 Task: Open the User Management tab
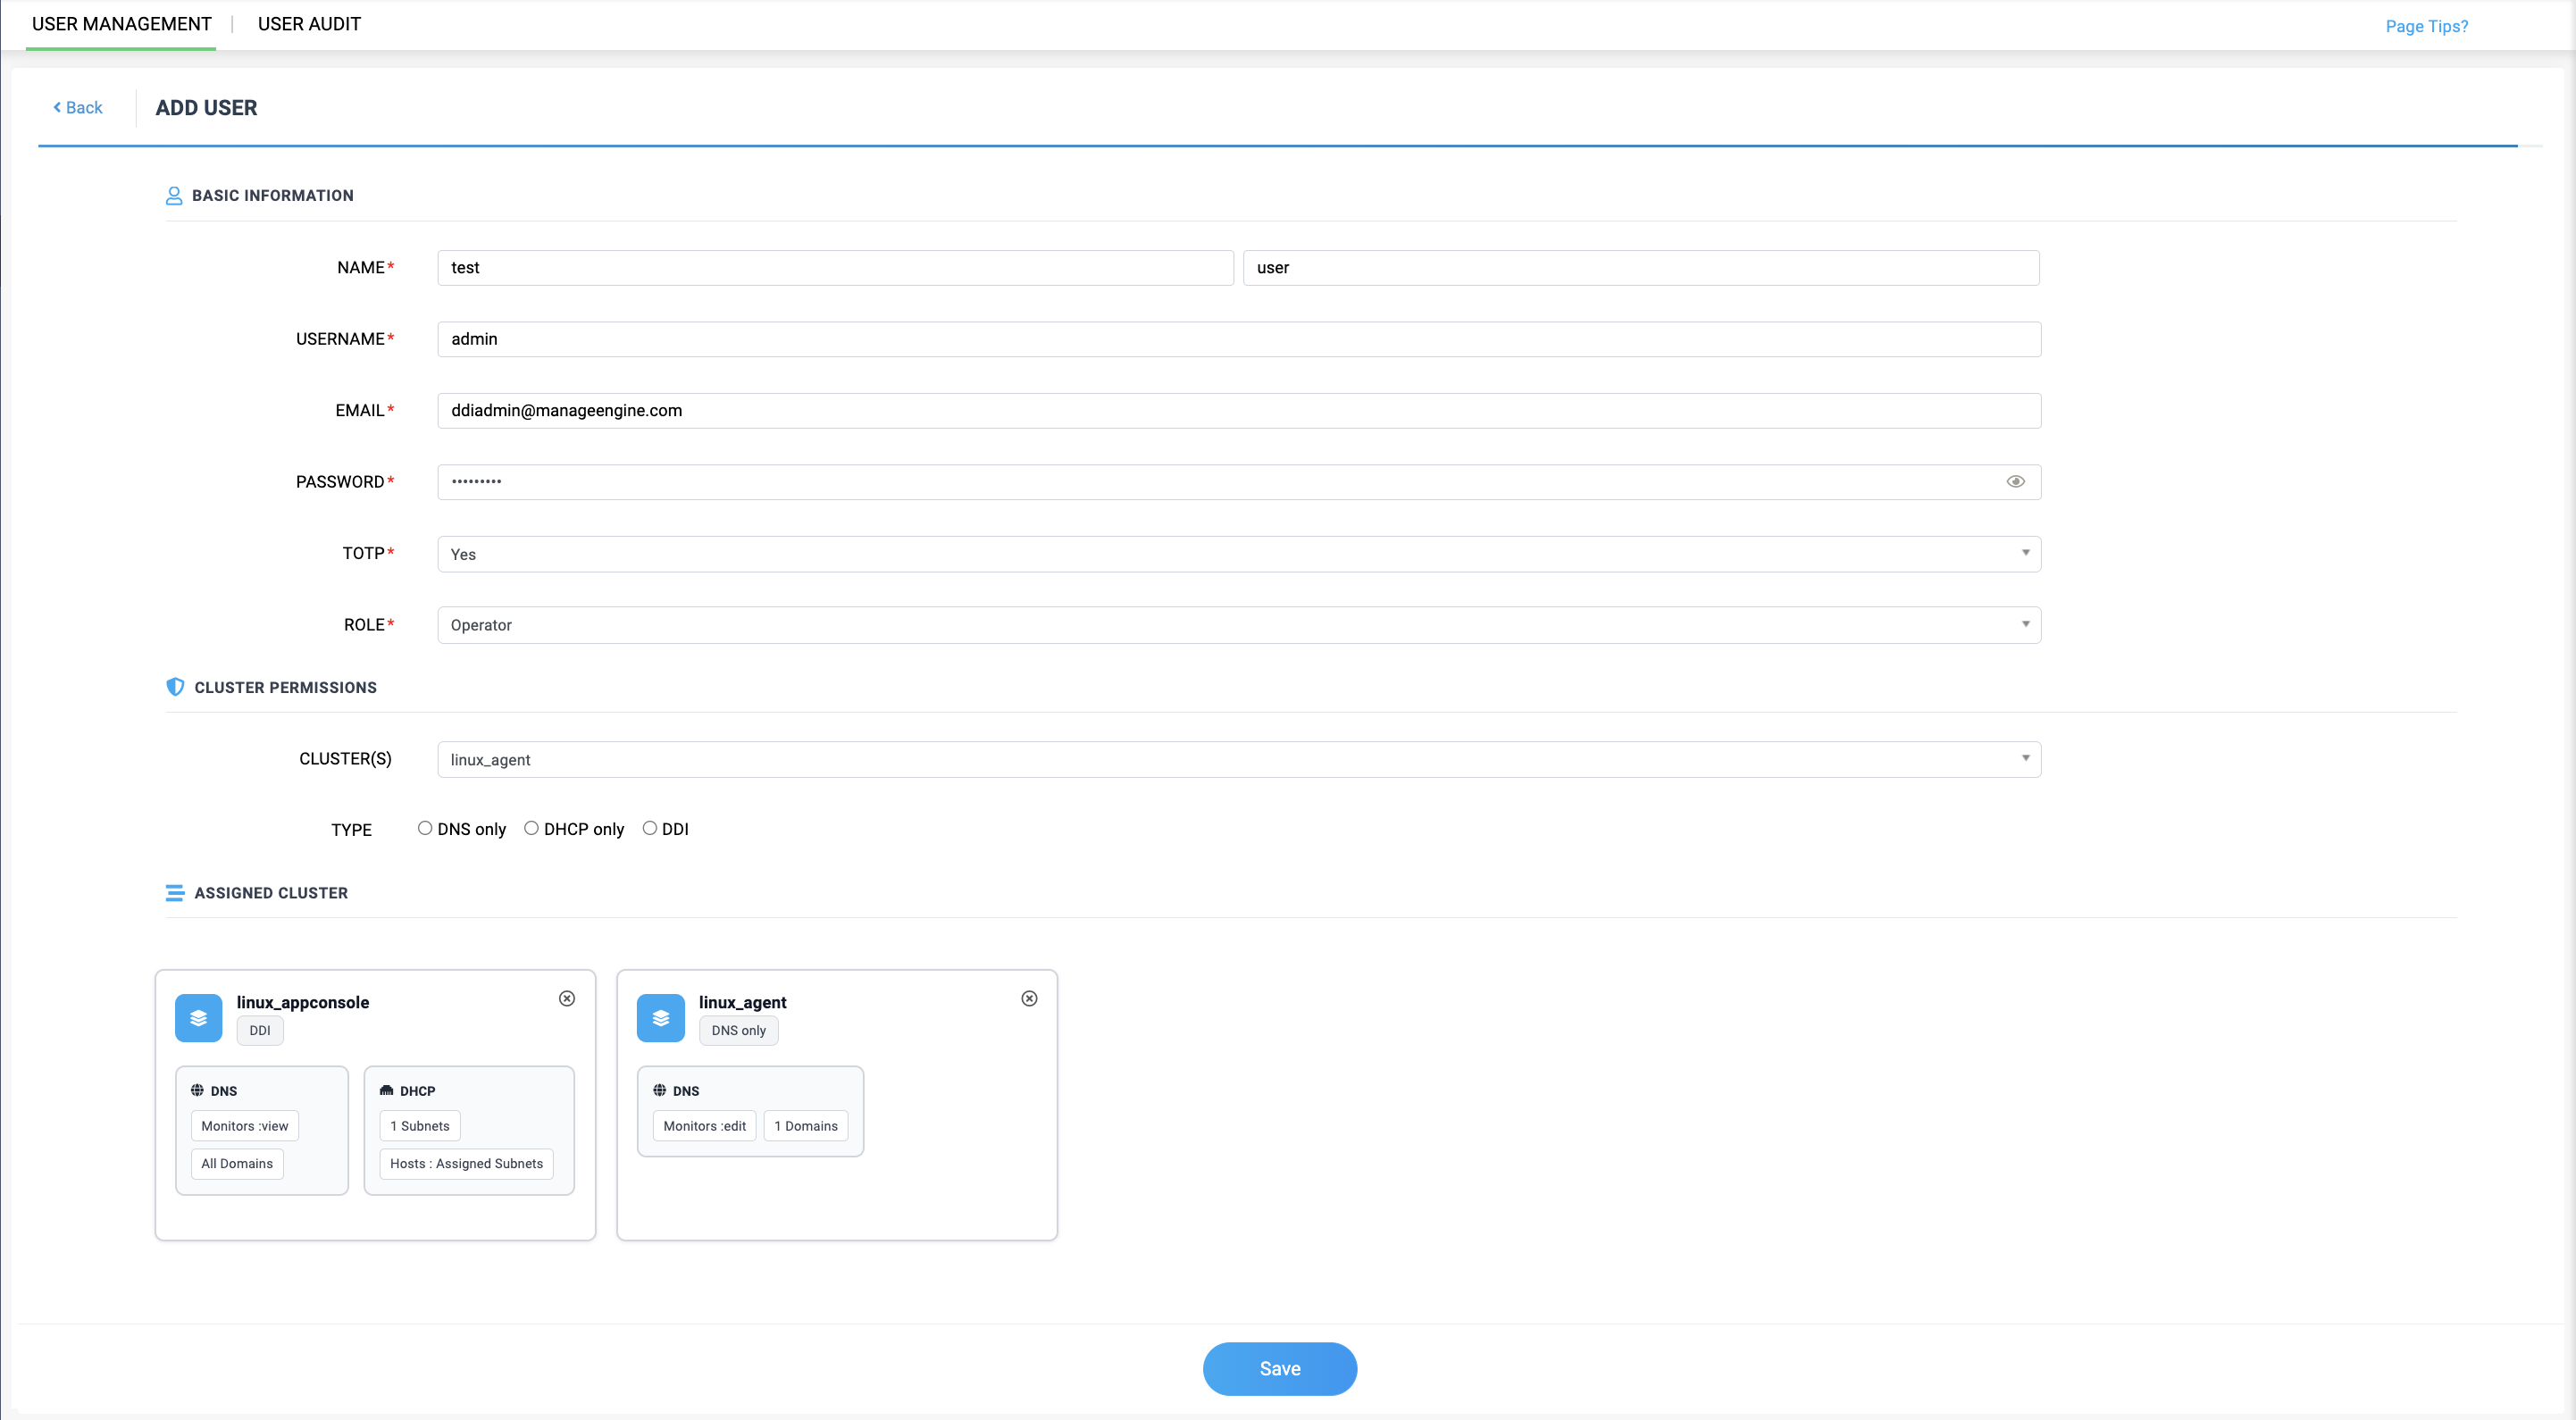click(121, 24)
